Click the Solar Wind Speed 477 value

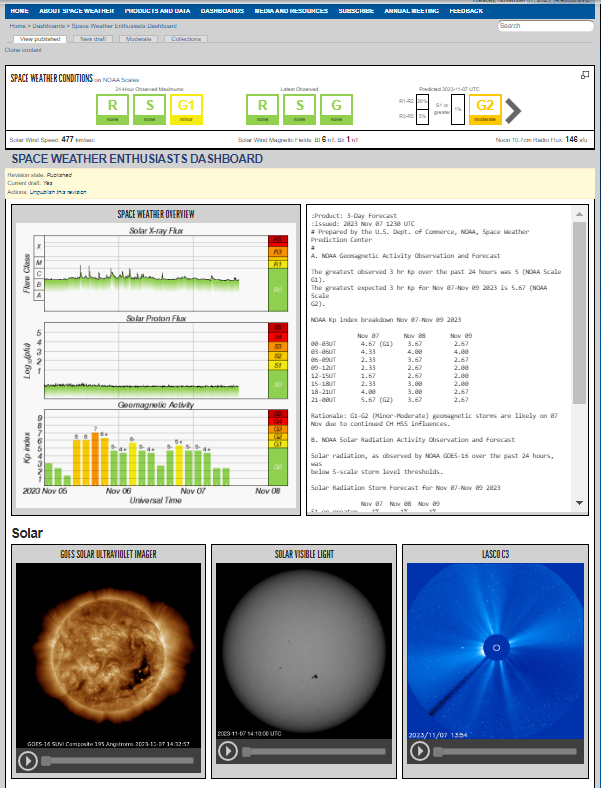point(67,139)
